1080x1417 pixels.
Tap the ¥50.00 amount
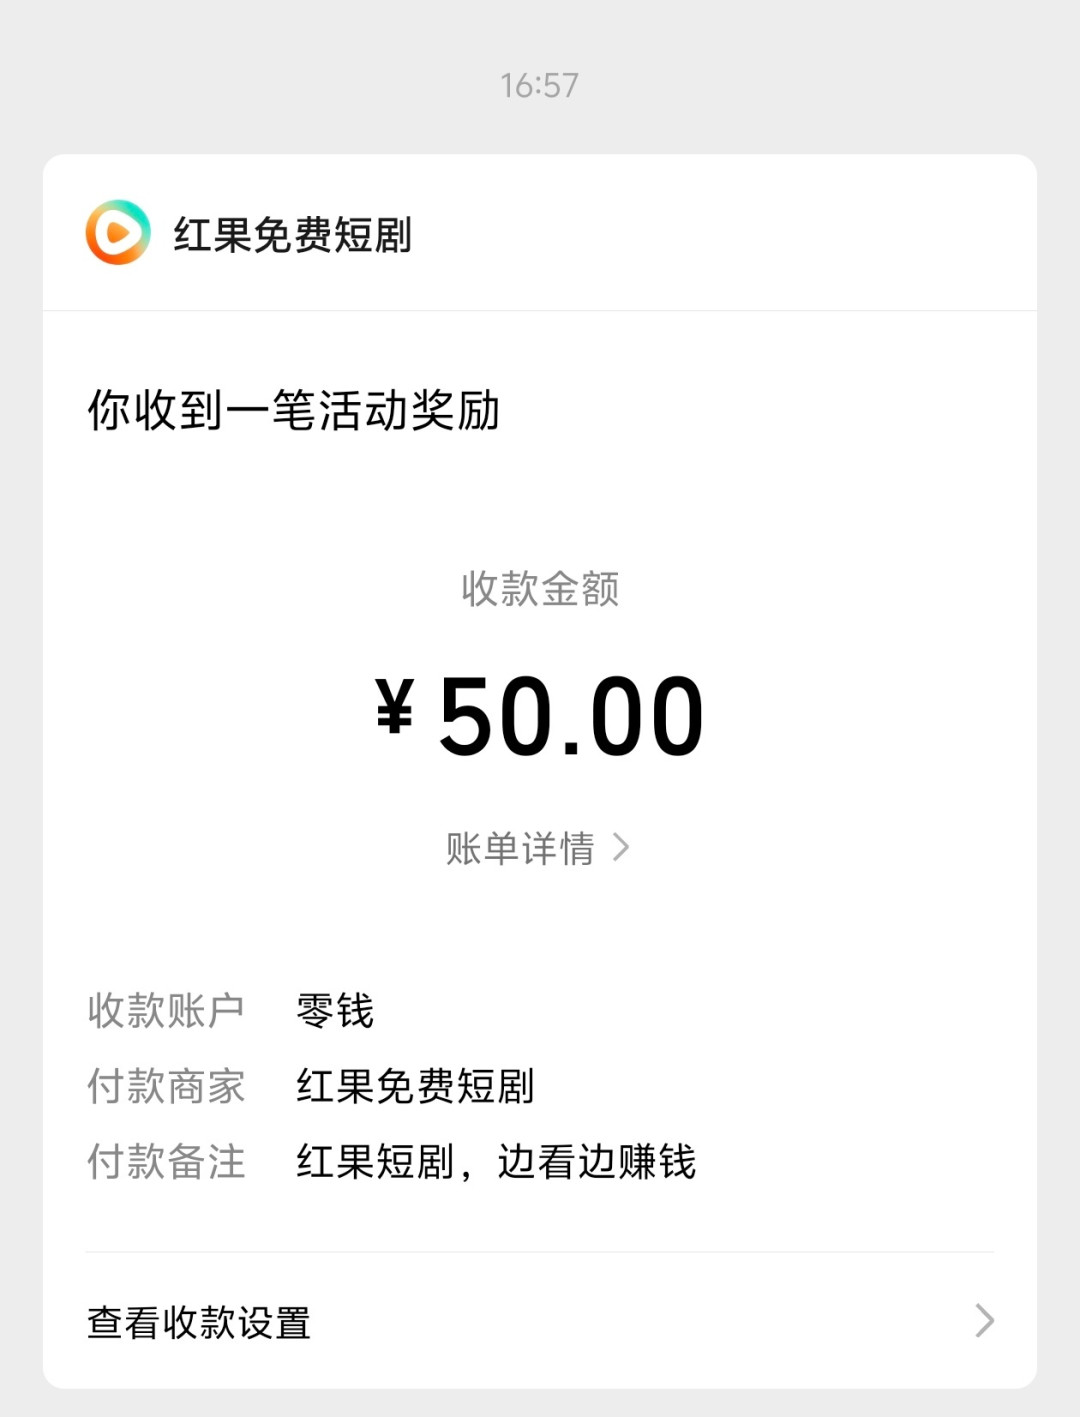coord(540,715)
